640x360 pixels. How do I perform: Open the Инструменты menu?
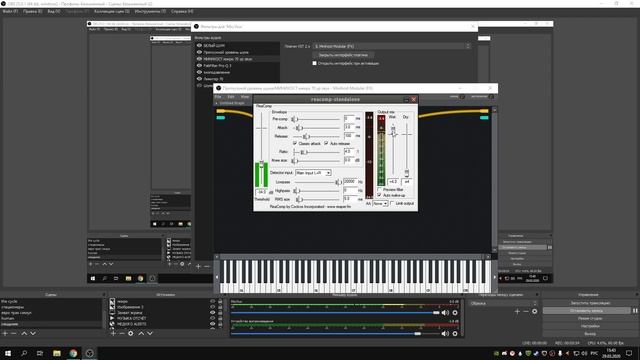(150, 11)
